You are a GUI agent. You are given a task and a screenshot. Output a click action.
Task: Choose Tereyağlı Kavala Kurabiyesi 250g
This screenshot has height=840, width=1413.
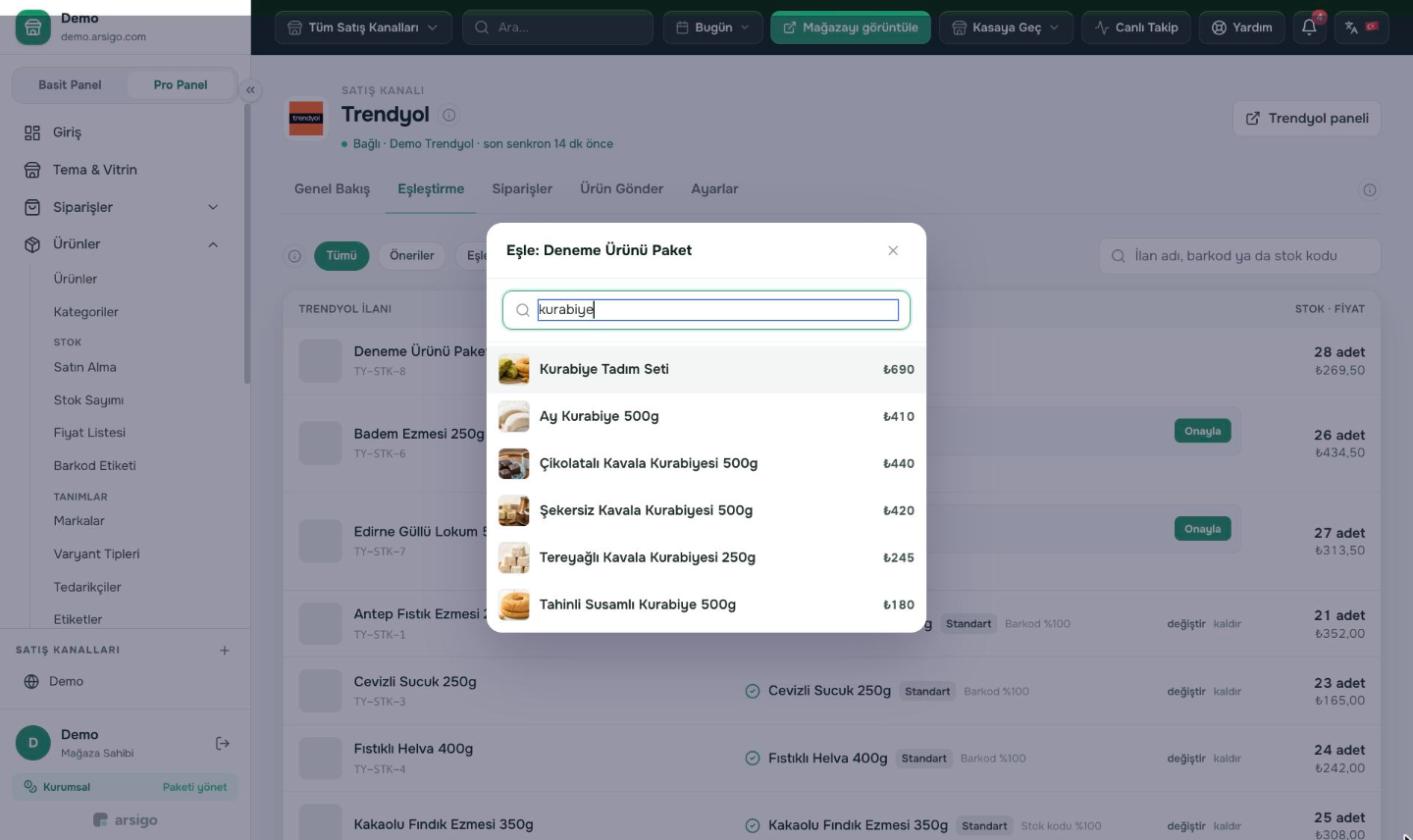tap(706, 557)
